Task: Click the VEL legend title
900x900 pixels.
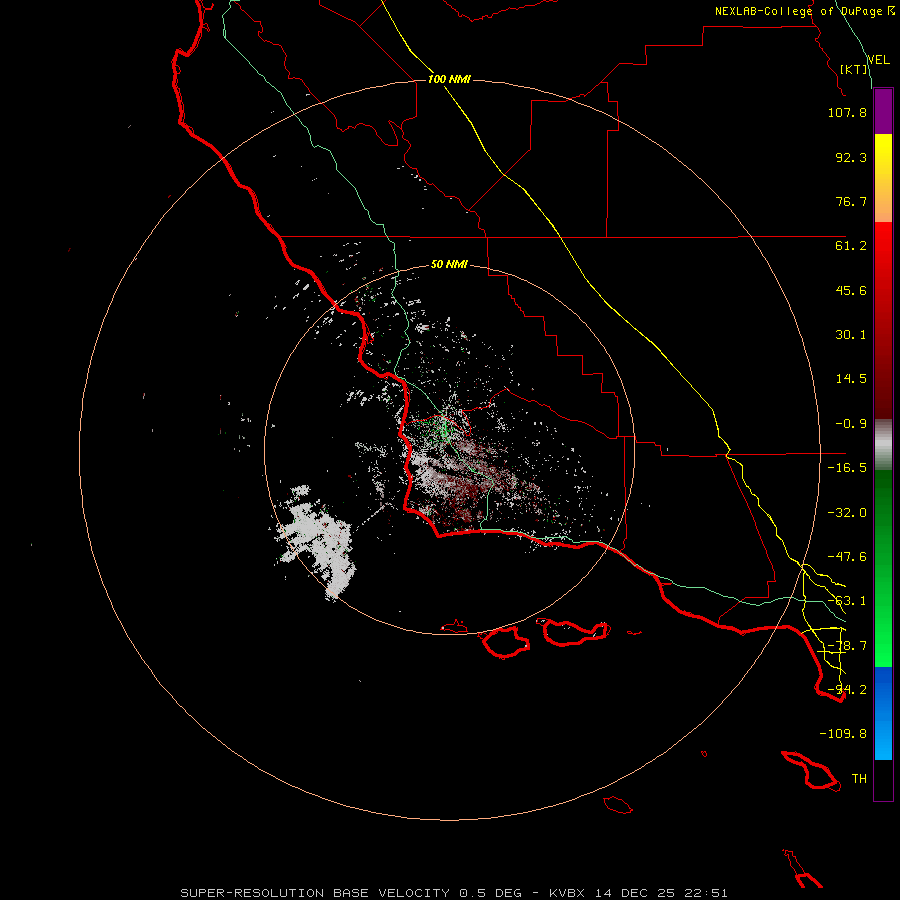Action: click(878, 60)
